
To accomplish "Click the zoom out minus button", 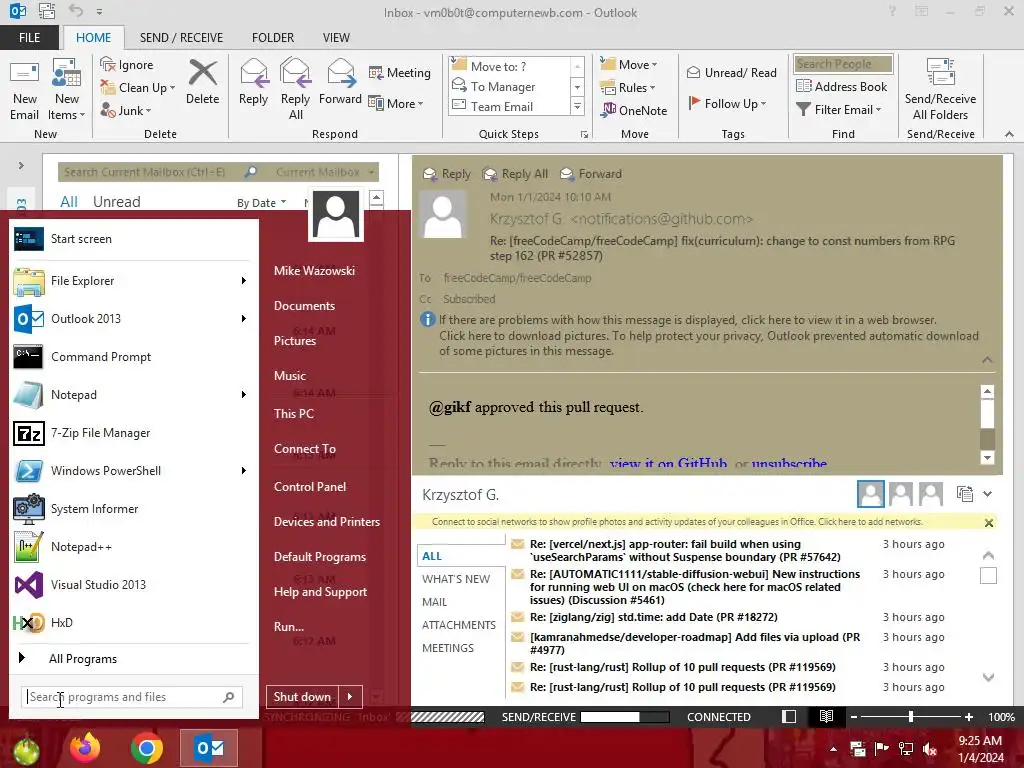I will pos(854,716).
